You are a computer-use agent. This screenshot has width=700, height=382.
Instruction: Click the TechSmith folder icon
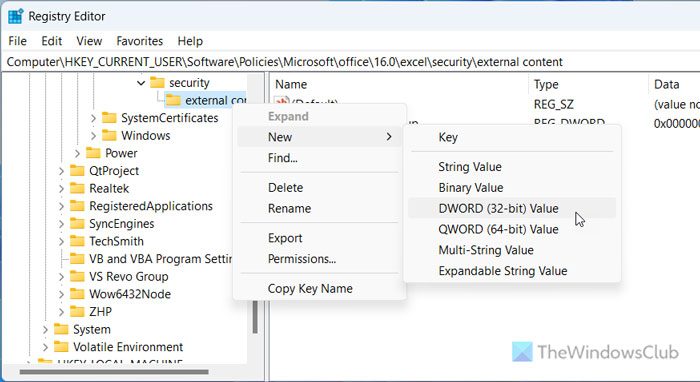tap(77, 241)
